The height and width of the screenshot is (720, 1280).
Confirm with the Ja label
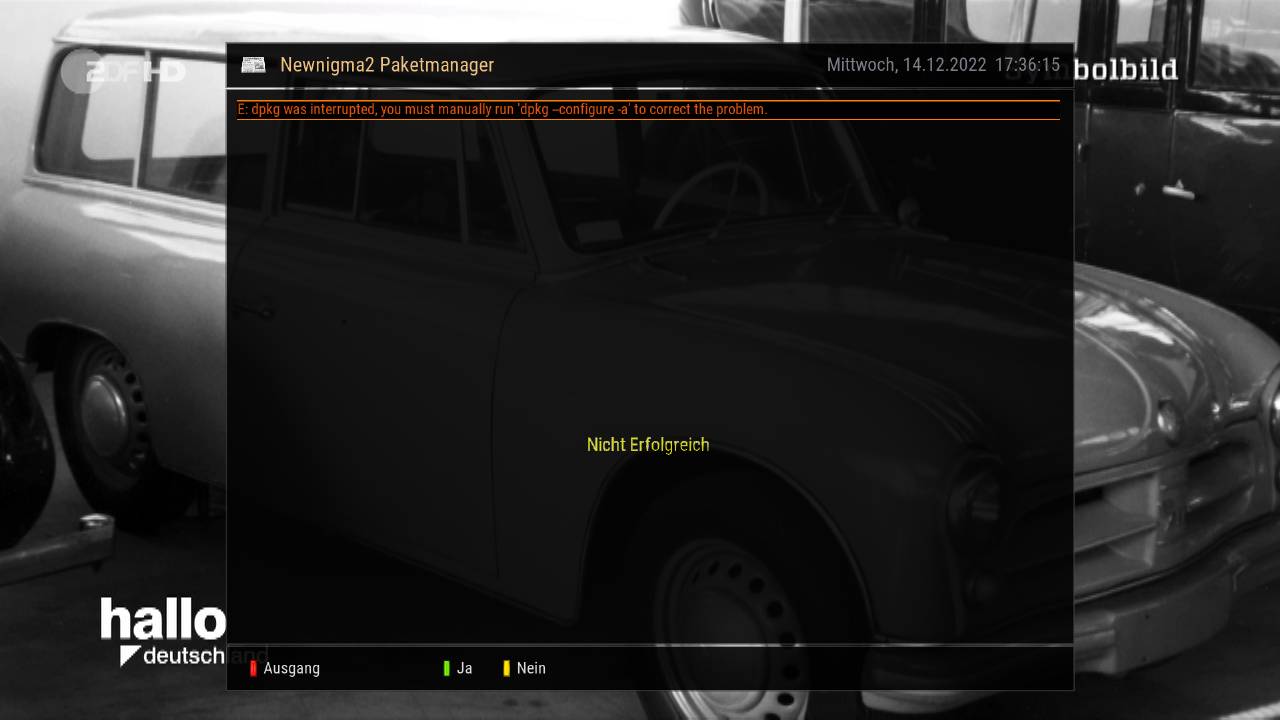point(464,668)
